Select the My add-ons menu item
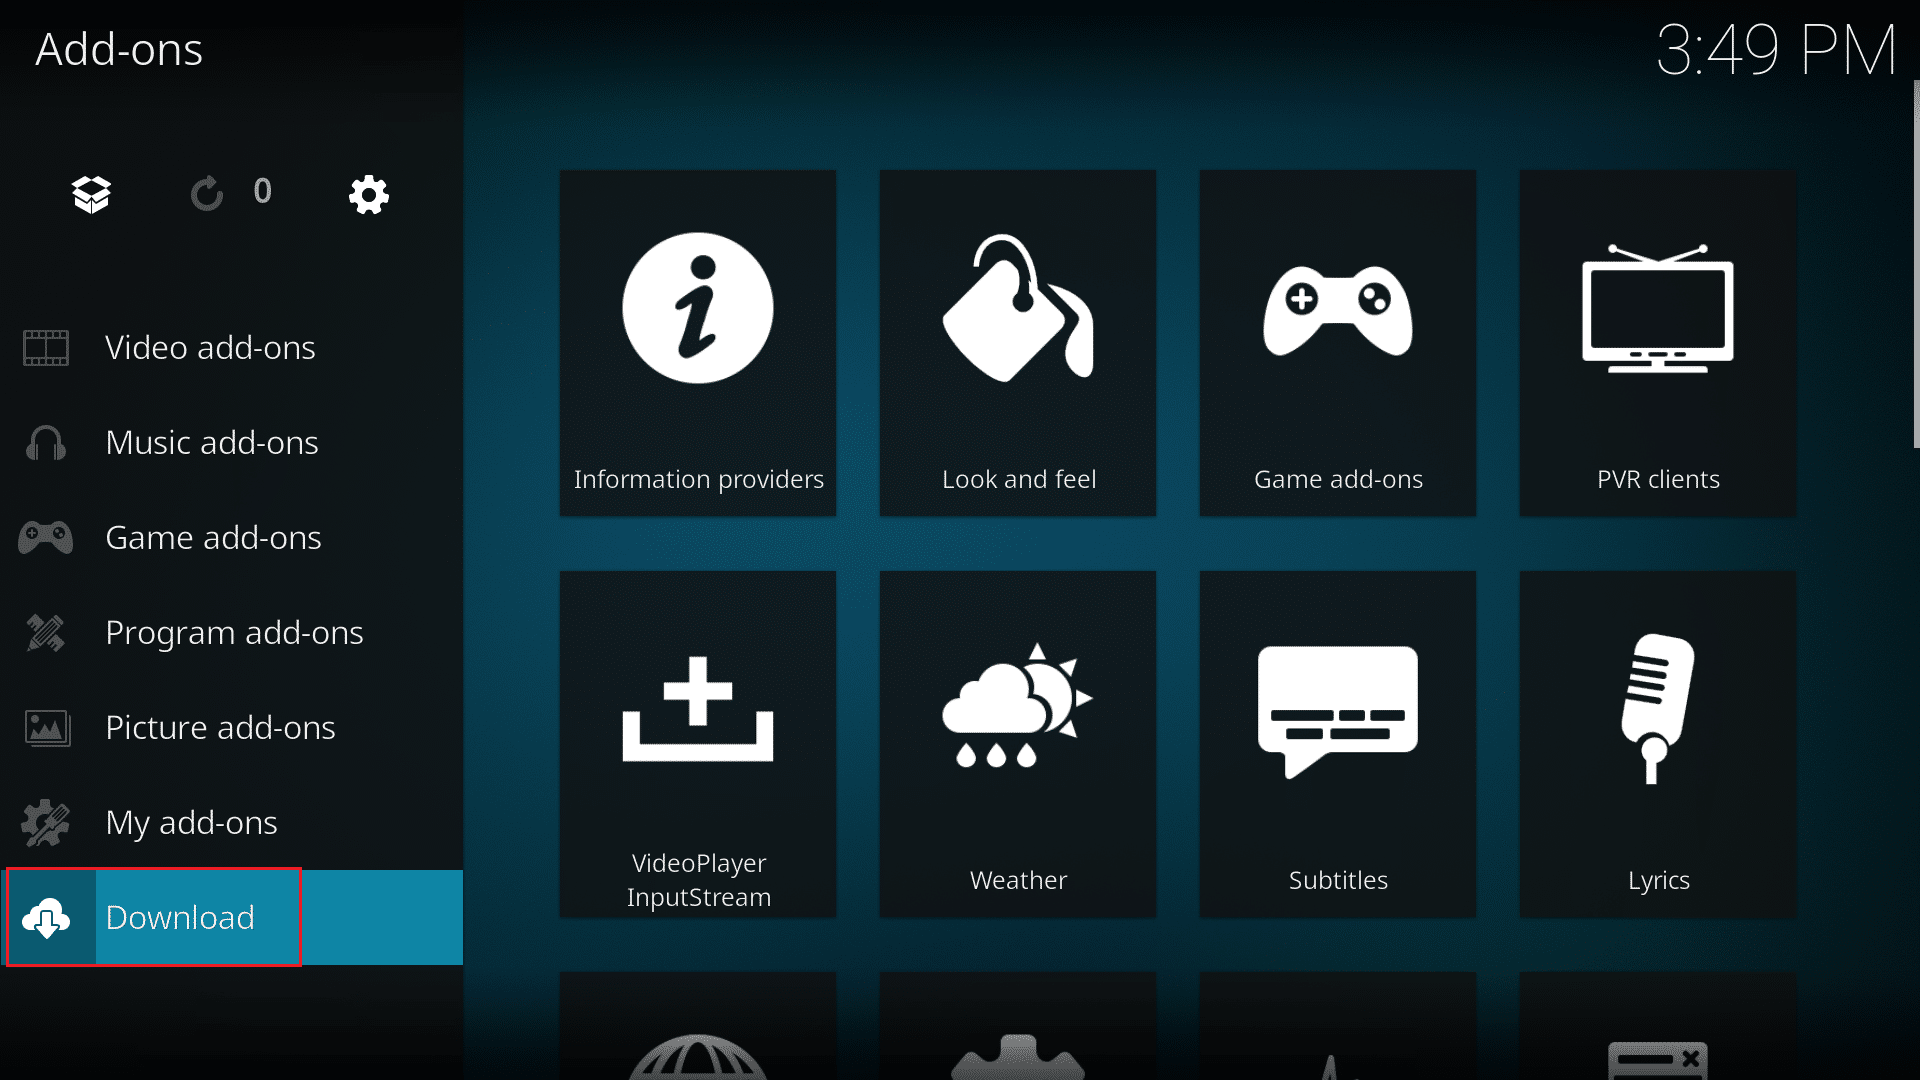Image resolution: width=1920 pixels, height=1080 pixels. pos(191,822)
